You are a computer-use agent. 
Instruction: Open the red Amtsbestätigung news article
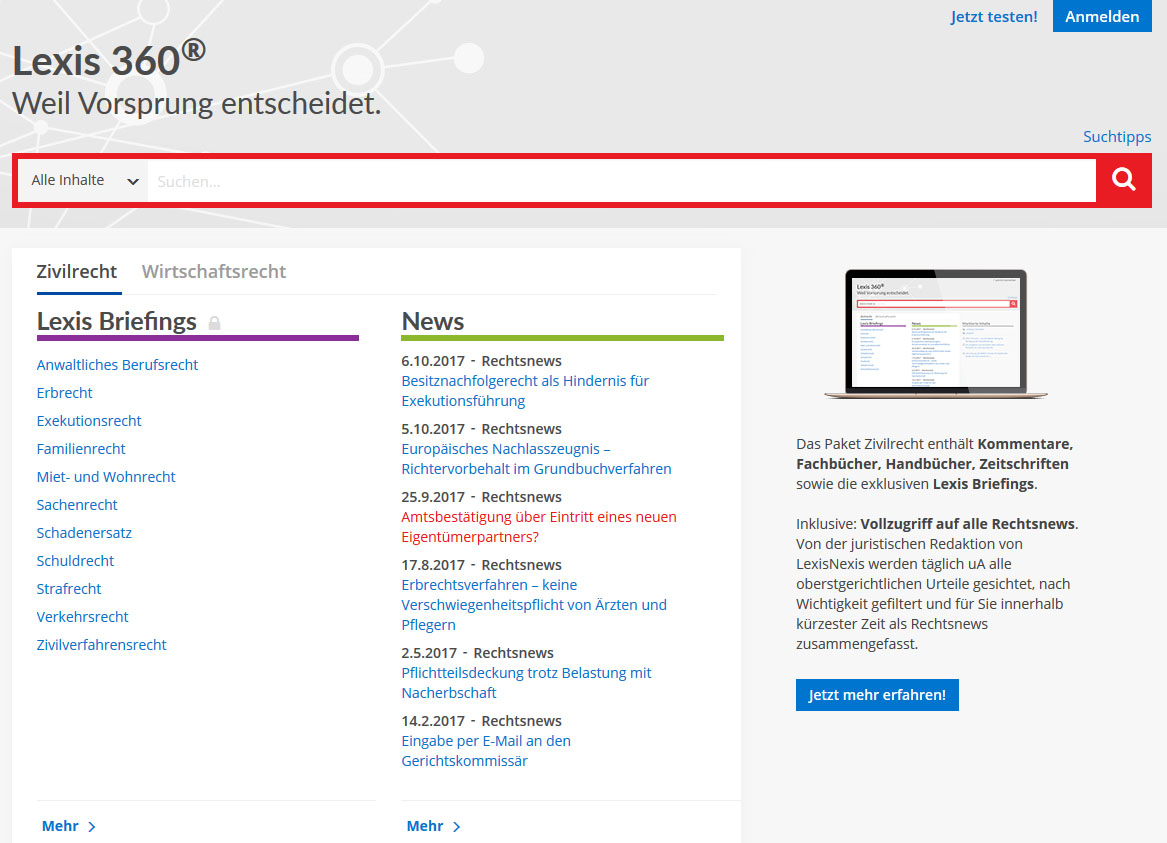[539, 527]
